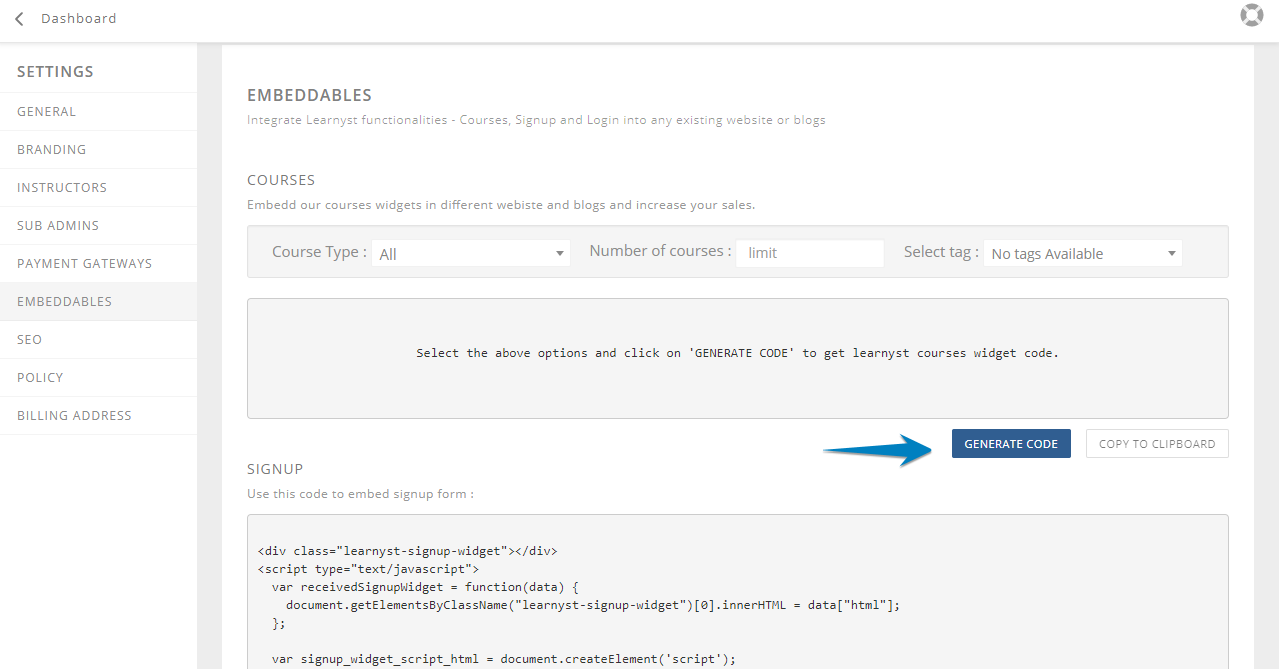Click the SIGNUP section heading
1279x669 pixels.
(x=275, y=469)
